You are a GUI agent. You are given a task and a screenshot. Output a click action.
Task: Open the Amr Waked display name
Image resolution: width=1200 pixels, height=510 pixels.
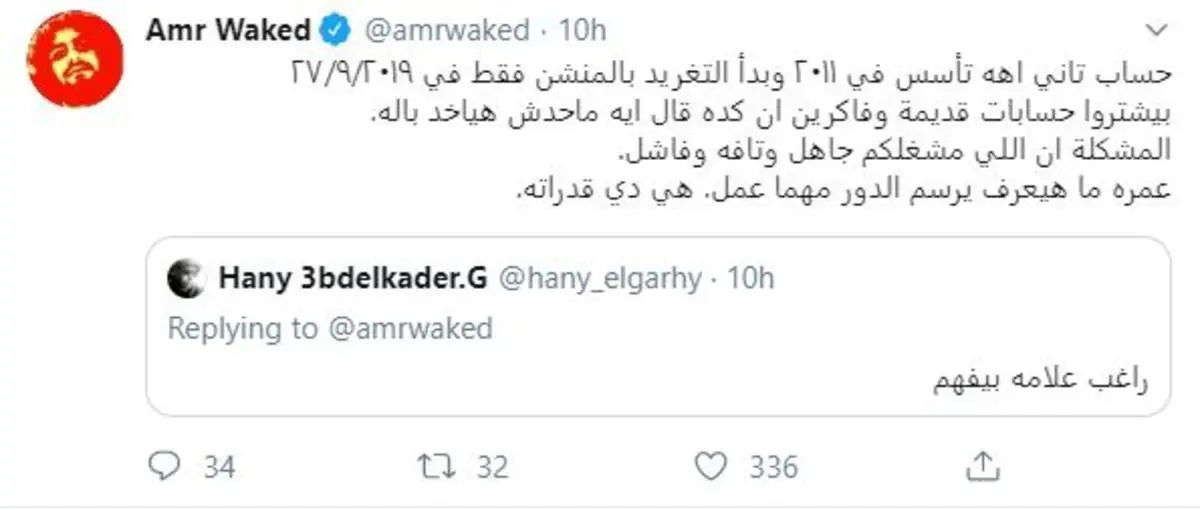(x=229, y=31)
